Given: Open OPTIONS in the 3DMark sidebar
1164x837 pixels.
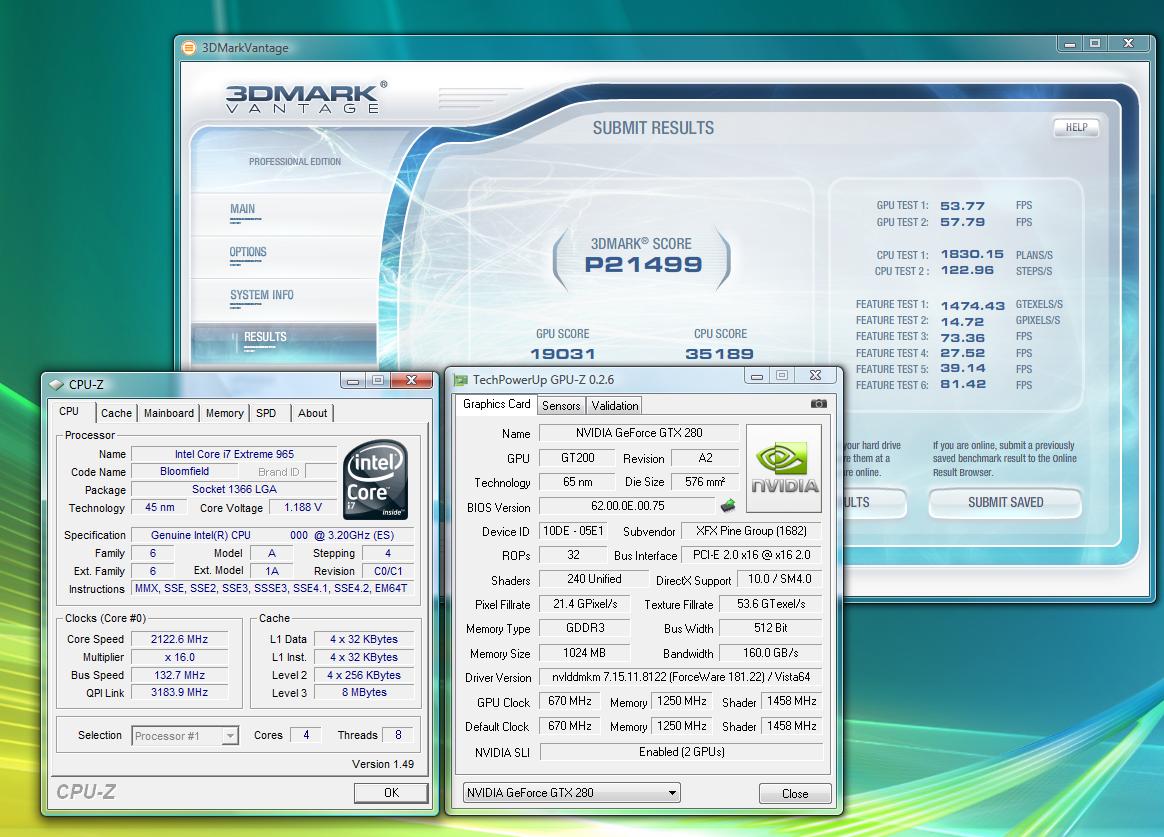Looking at the screenshot, I should pyautogui.click(x=248, y=252).
